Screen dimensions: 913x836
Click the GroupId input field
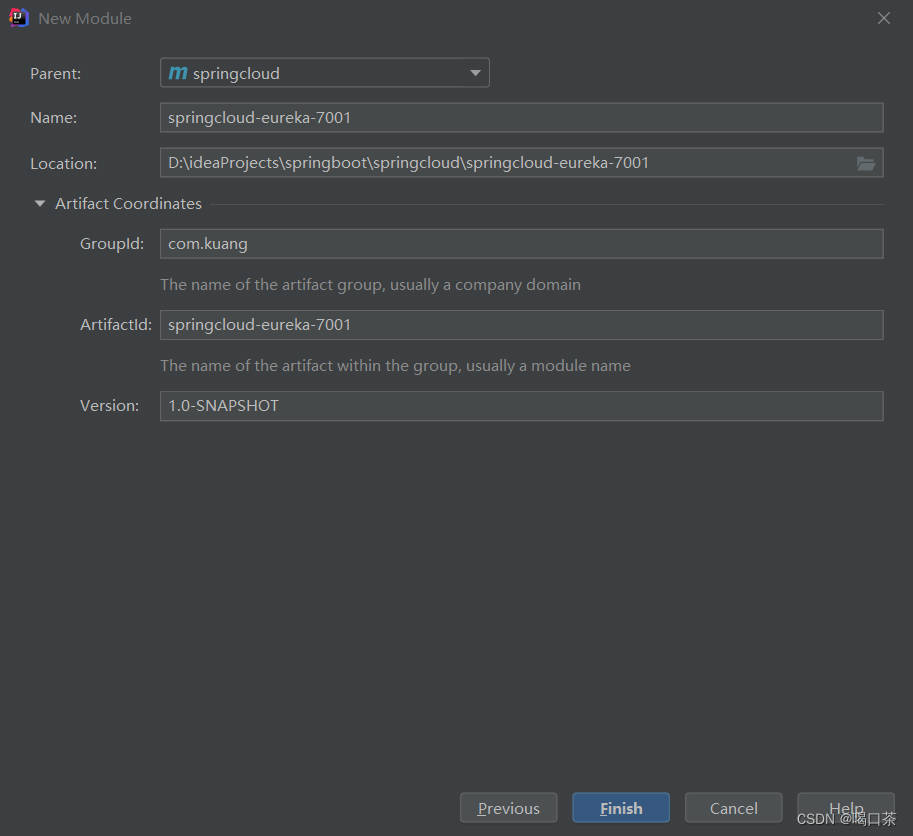click(521, 243)
